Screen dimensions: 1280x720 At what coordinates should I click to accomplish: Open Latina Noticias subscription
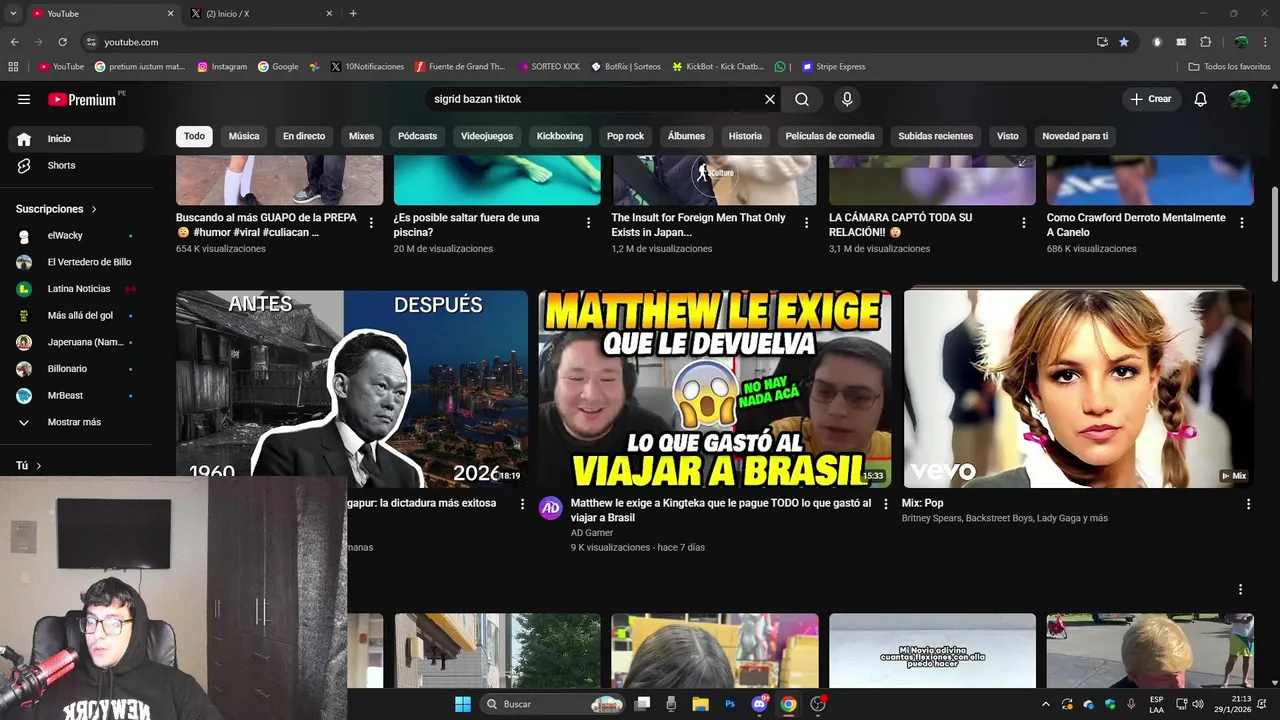(76, 289)
